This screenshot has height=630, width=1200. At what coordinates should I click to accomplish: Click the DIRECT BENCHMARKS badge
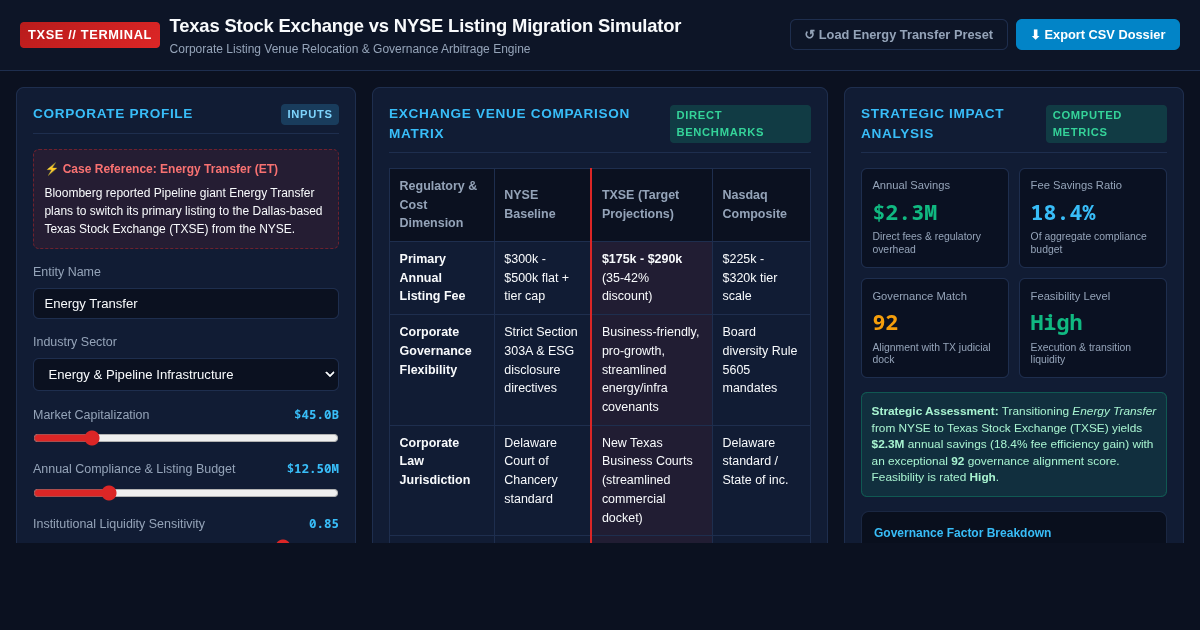coord(740,123)
